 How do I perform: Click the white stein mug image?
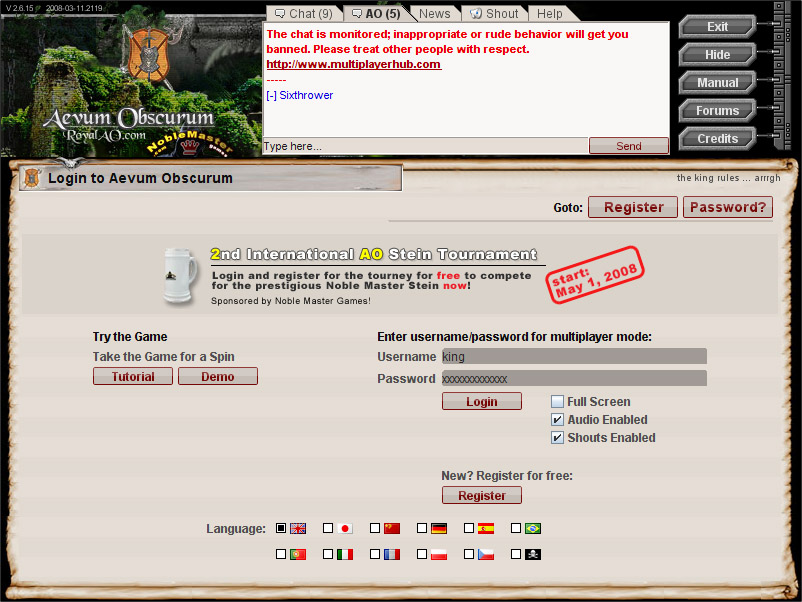pos(180,276)
